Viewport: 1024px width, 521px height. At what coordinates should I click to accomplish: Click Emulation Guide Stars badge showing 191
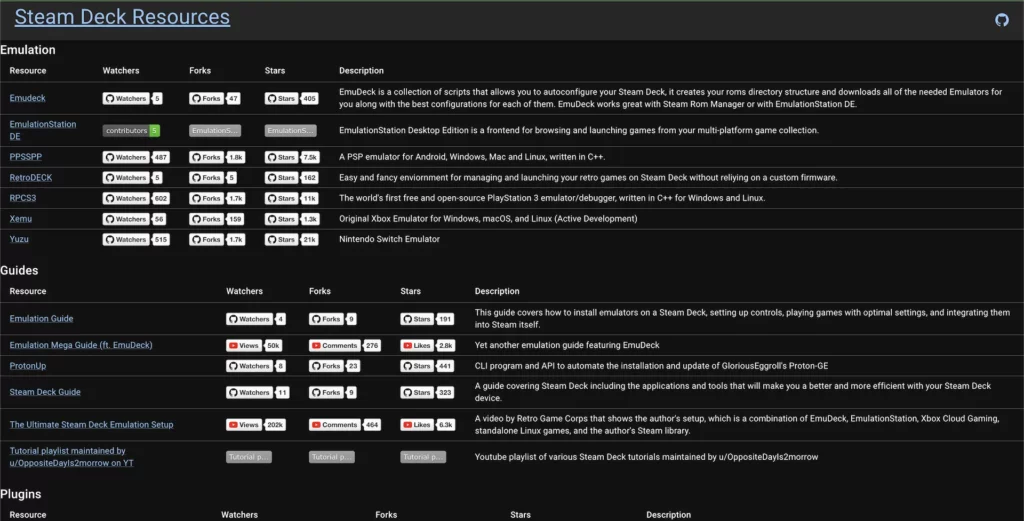pos(427,319)
